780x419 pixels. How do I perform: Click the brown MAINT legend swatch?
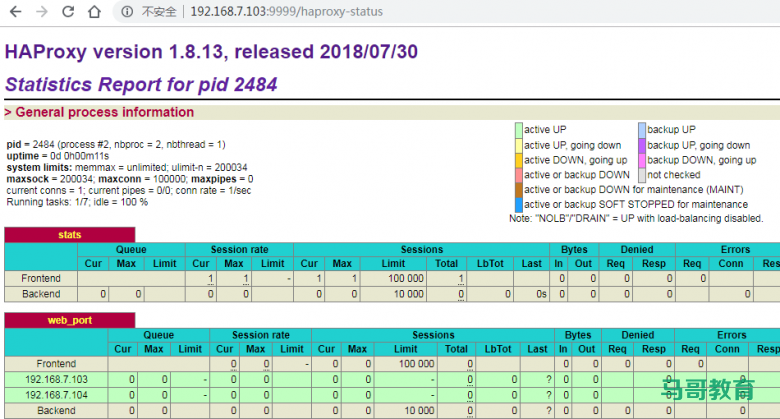point(518,190)
